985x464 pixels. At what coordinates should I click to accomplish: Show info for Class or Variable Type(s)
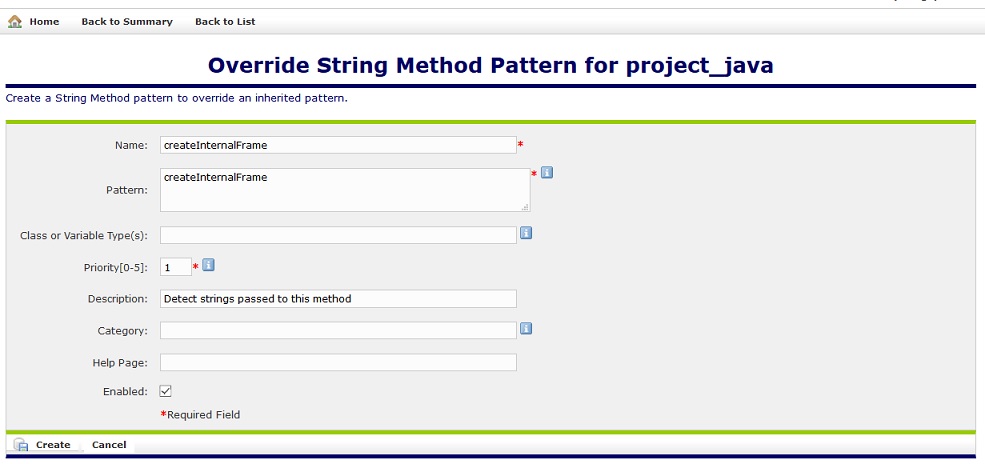pyautogui.click(x=526, y=234)
